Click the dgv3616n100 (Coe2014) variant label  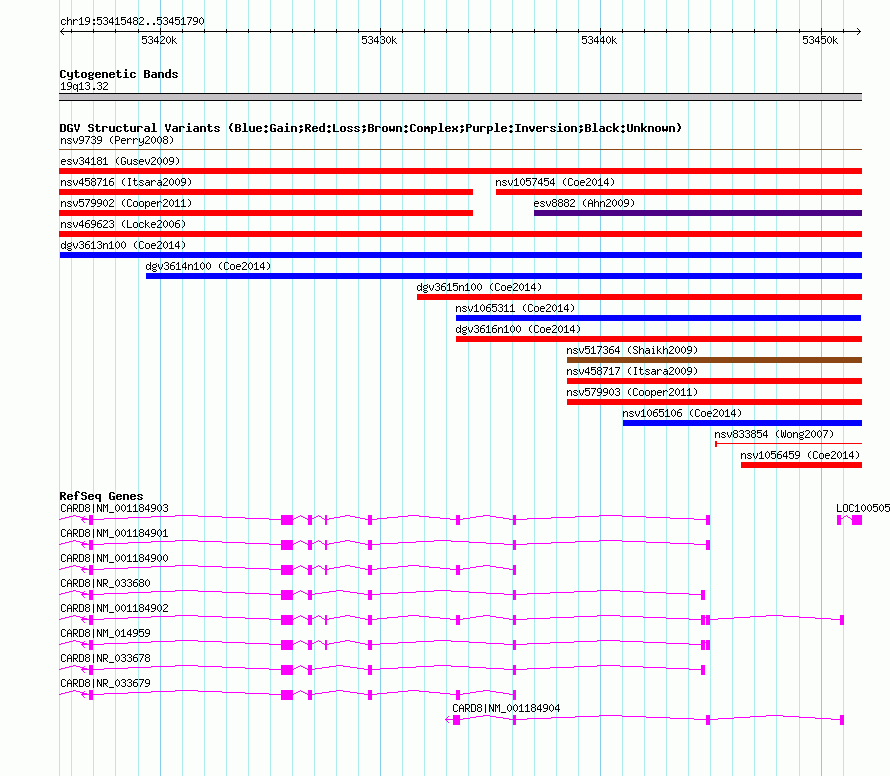click(518, 329)
